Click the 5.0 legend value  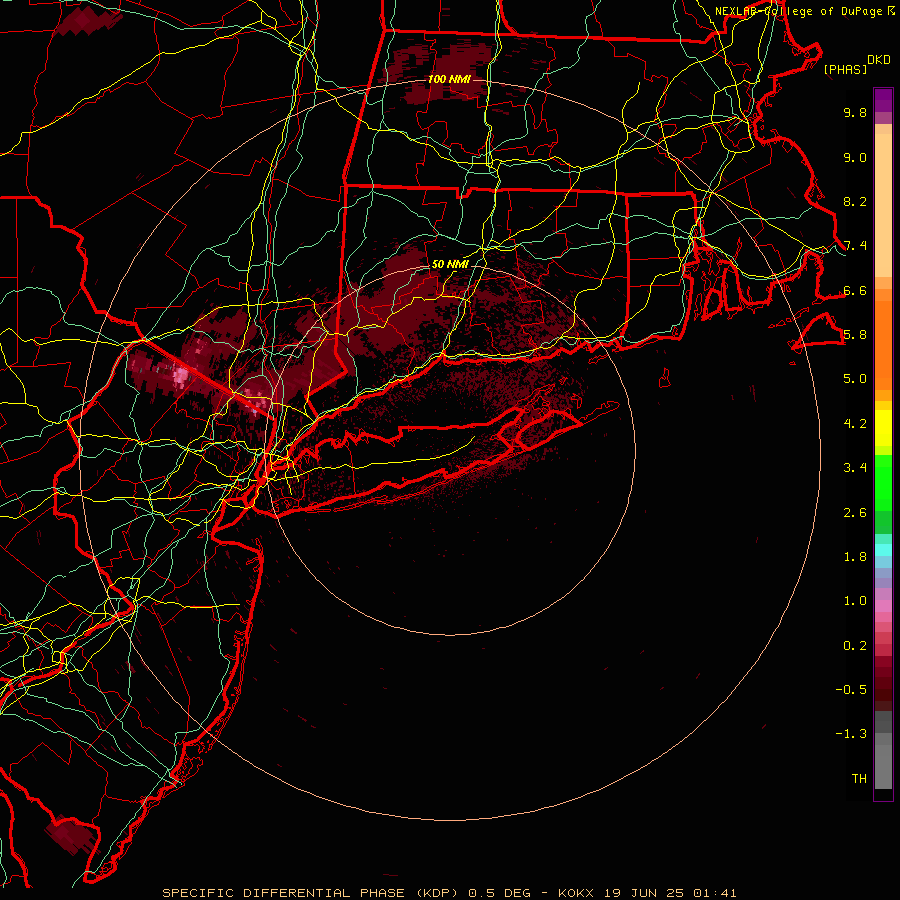tap(855, 379)
